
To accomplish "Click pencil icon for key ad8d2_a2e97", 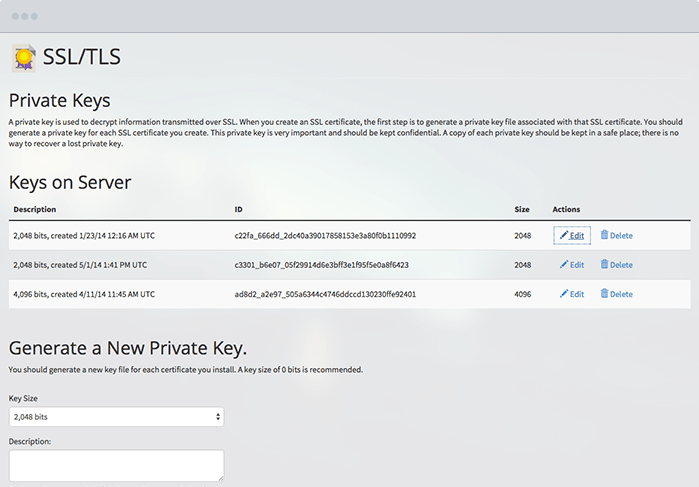I will tap(564, 294).
